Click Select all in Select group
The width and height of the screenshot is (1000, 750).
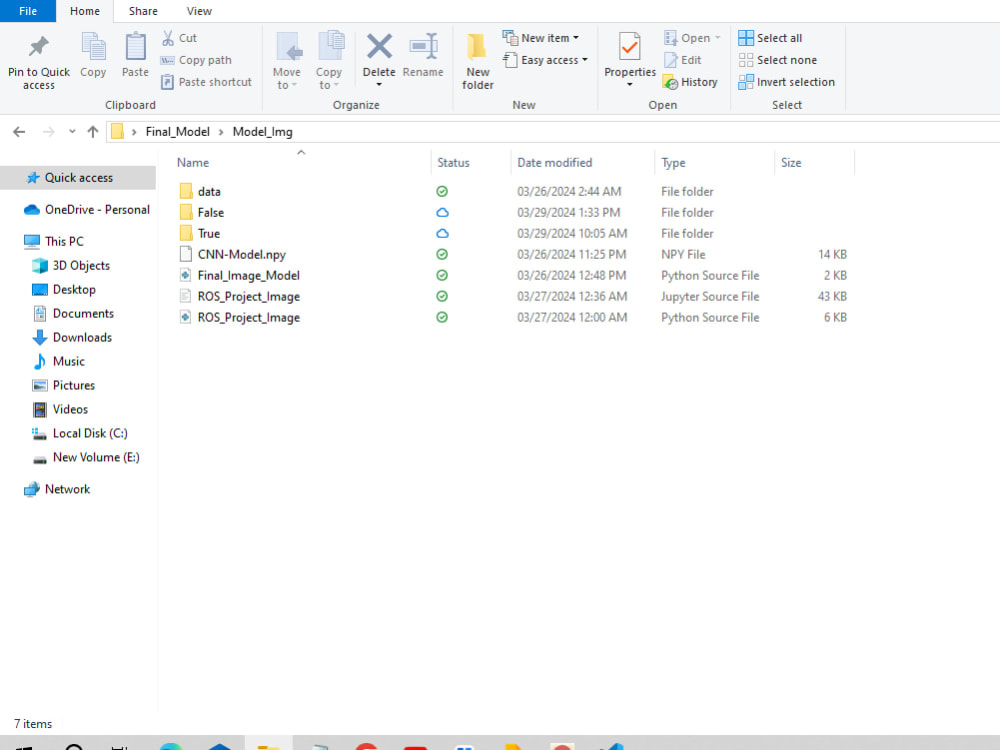pyautogui.click(x=770, y=38)
